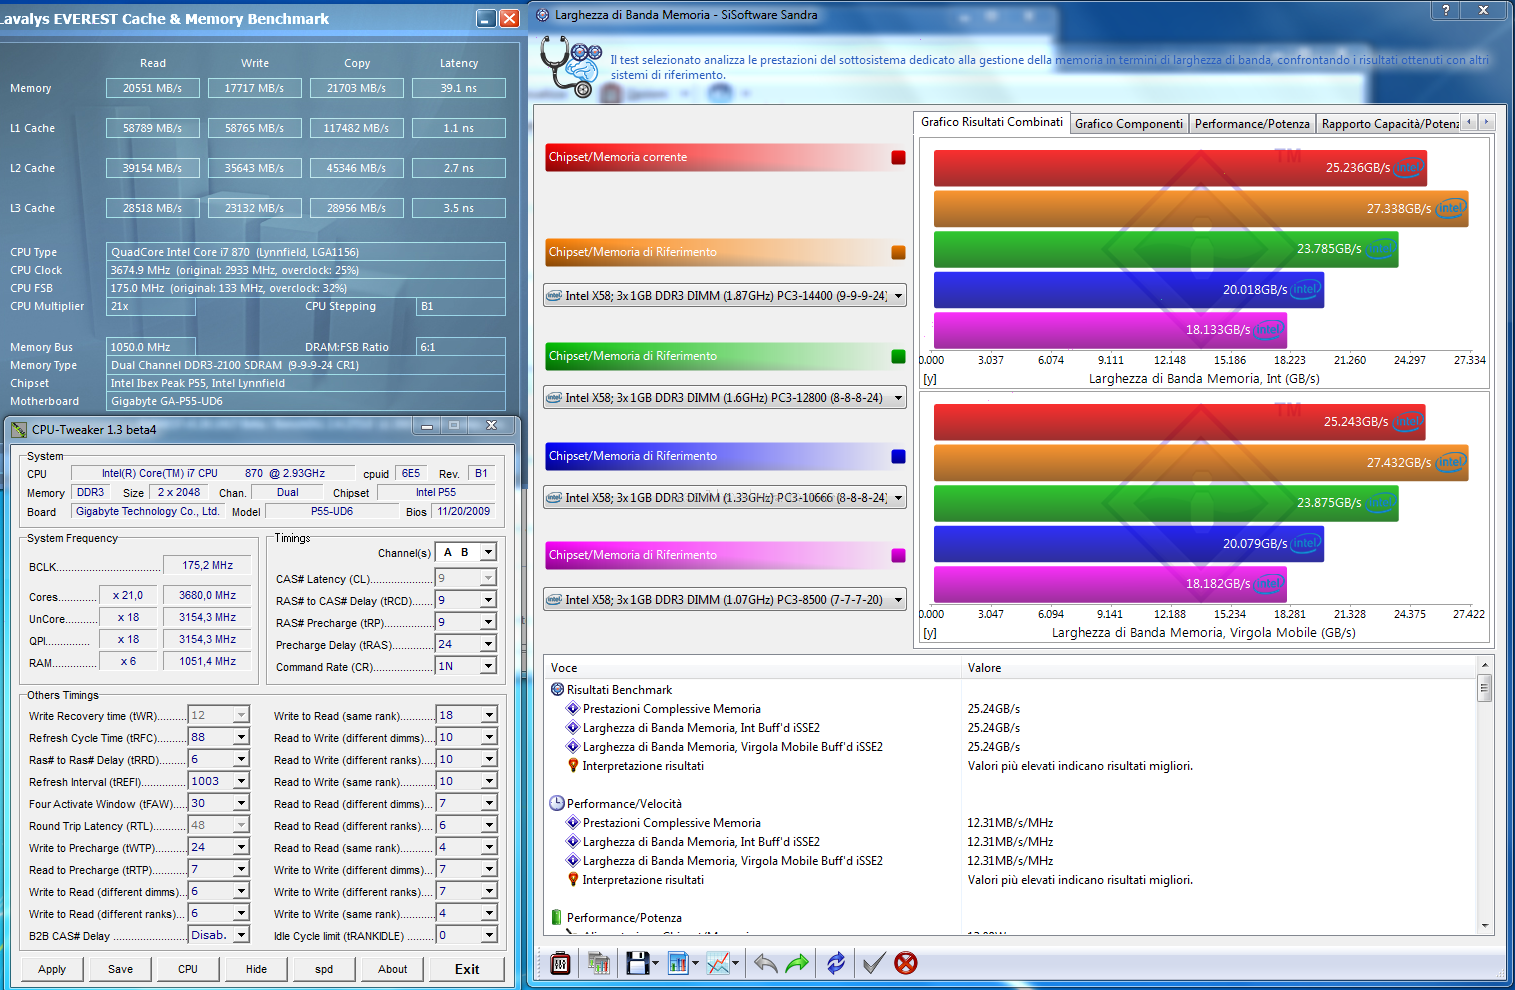Click the Risultati Benchmark icon in results list
This screenshot has width=1515, height=990.
click(x=557, y=689)
